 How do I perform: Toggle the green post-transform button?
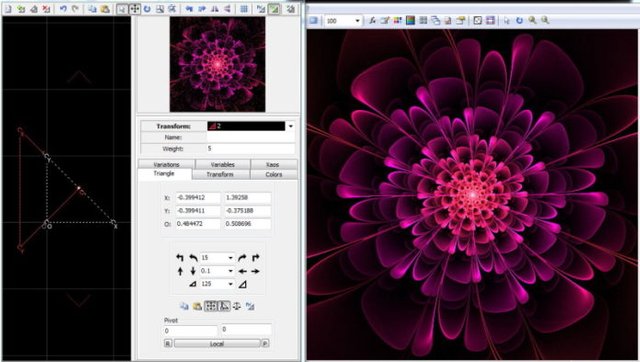point(274,9)
